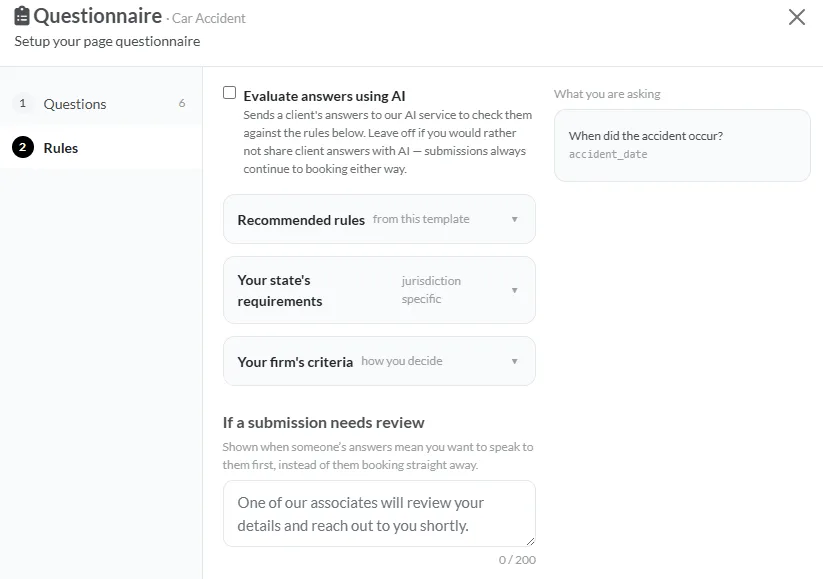Viewport: 823px width, 579px height.
Task: Select the accident date question card
Action: (x=682, y=145)
